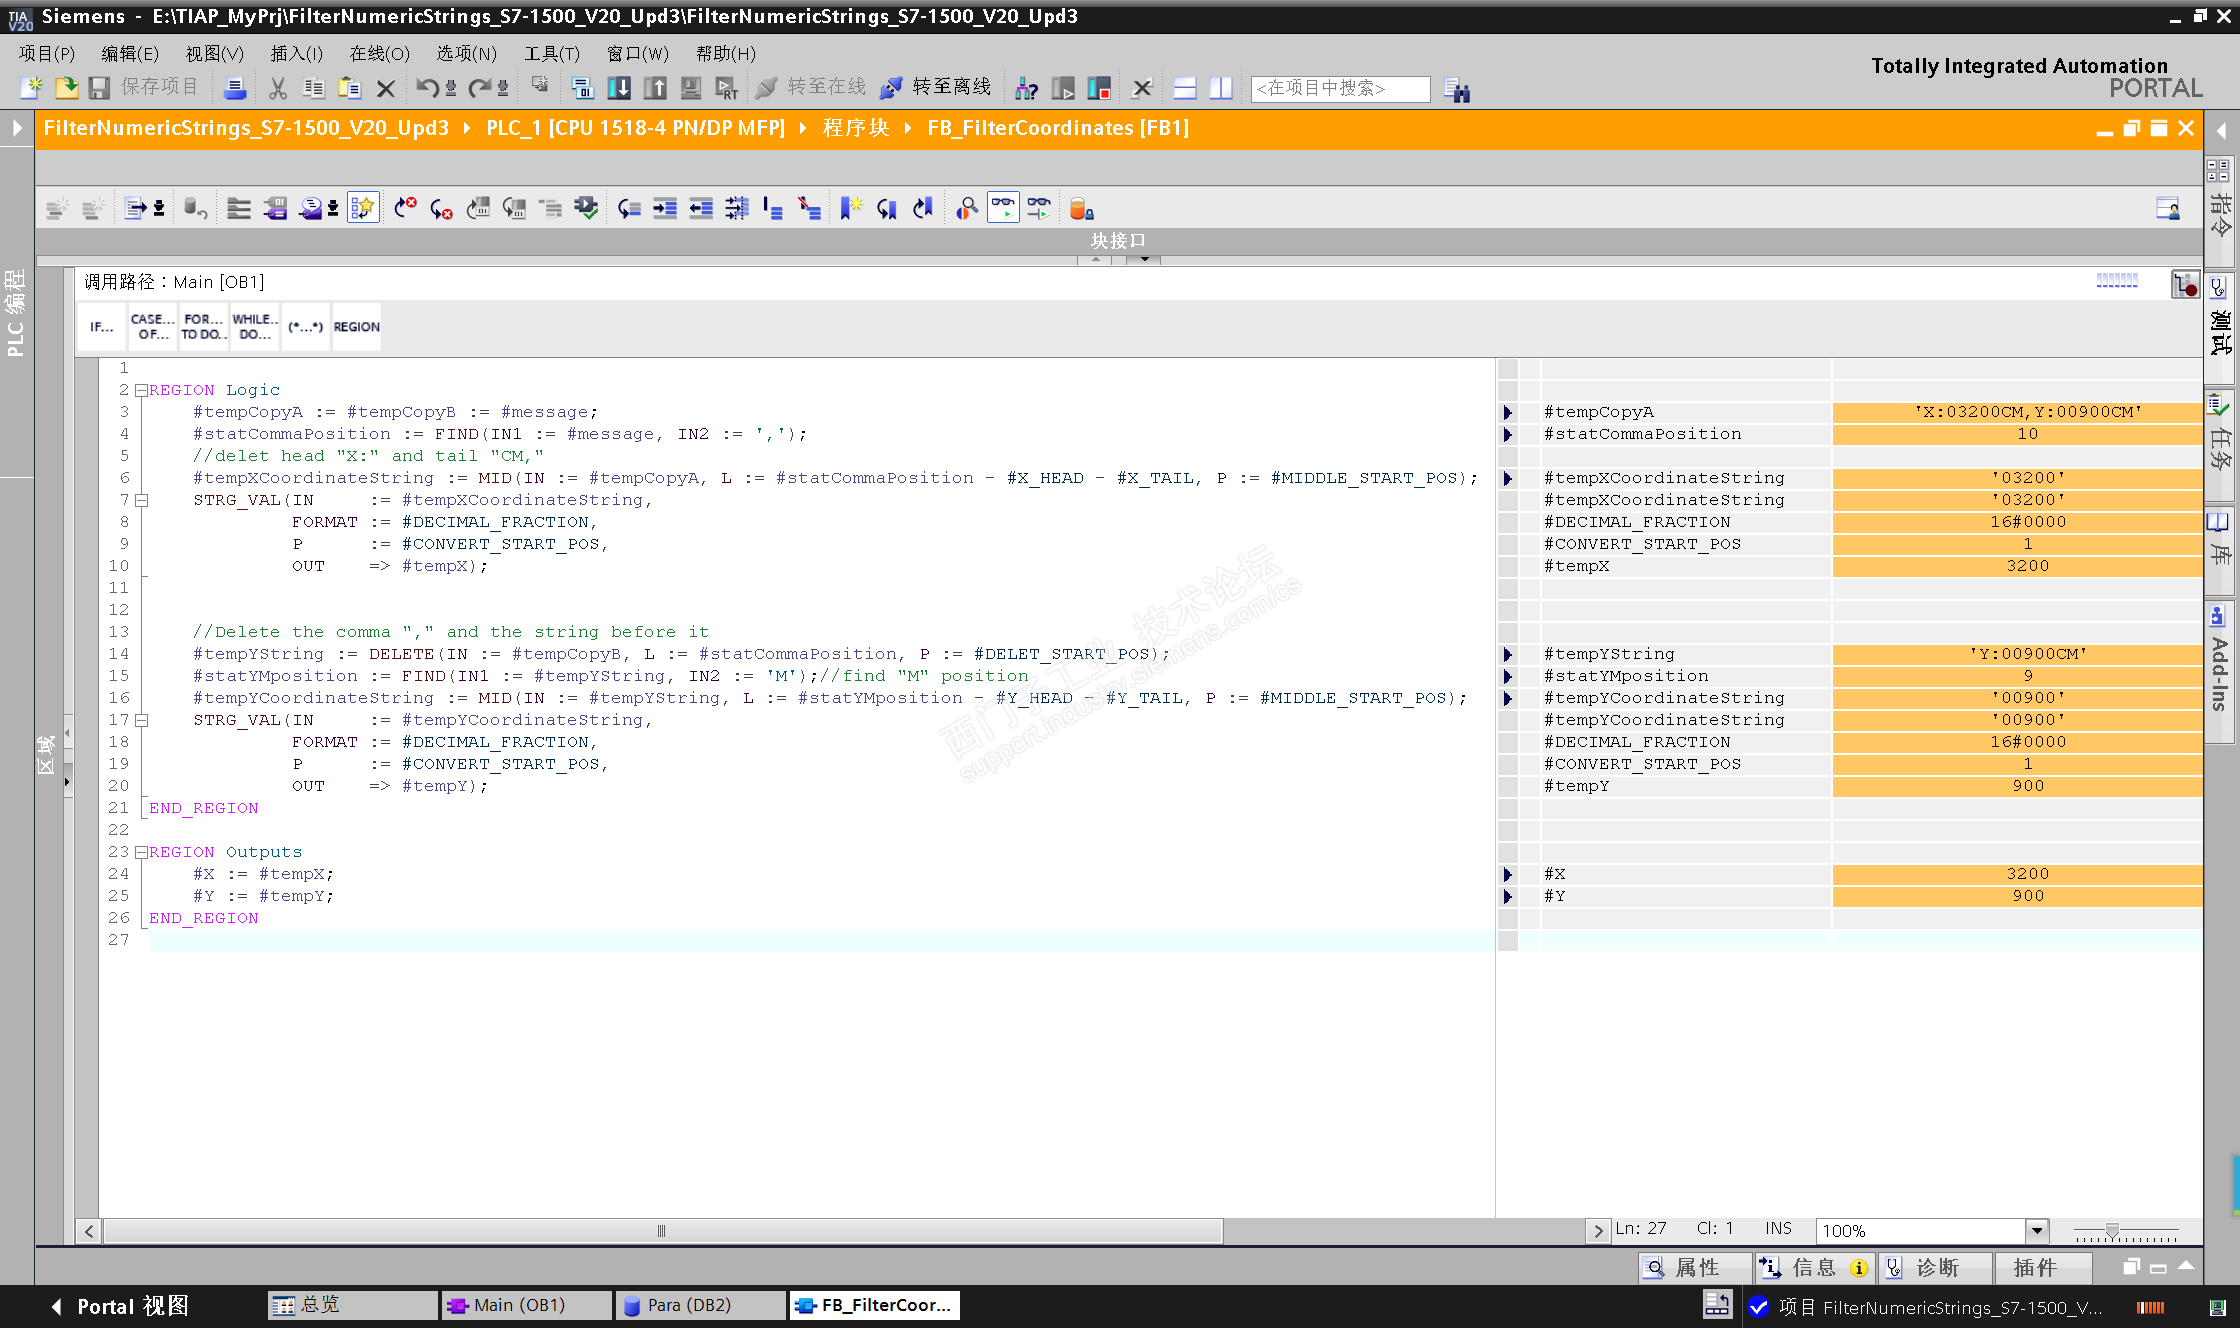This screenshot has width=2240, height=1328.
Task: Click the Go offline (转至离线) button
Action: (x=936, y=88)
